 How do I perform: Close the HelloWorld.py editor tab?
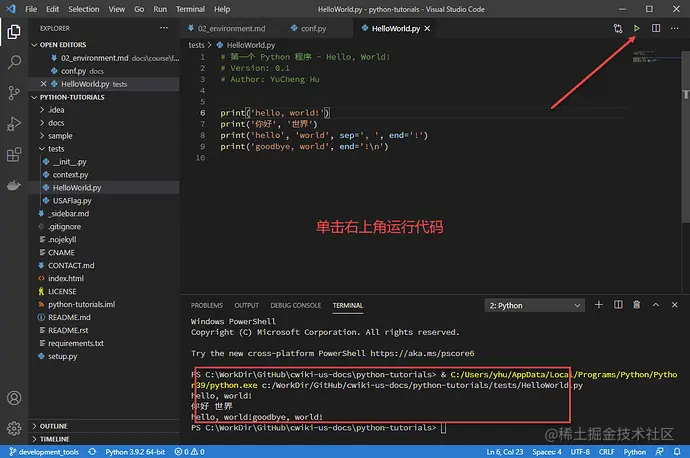427,29
